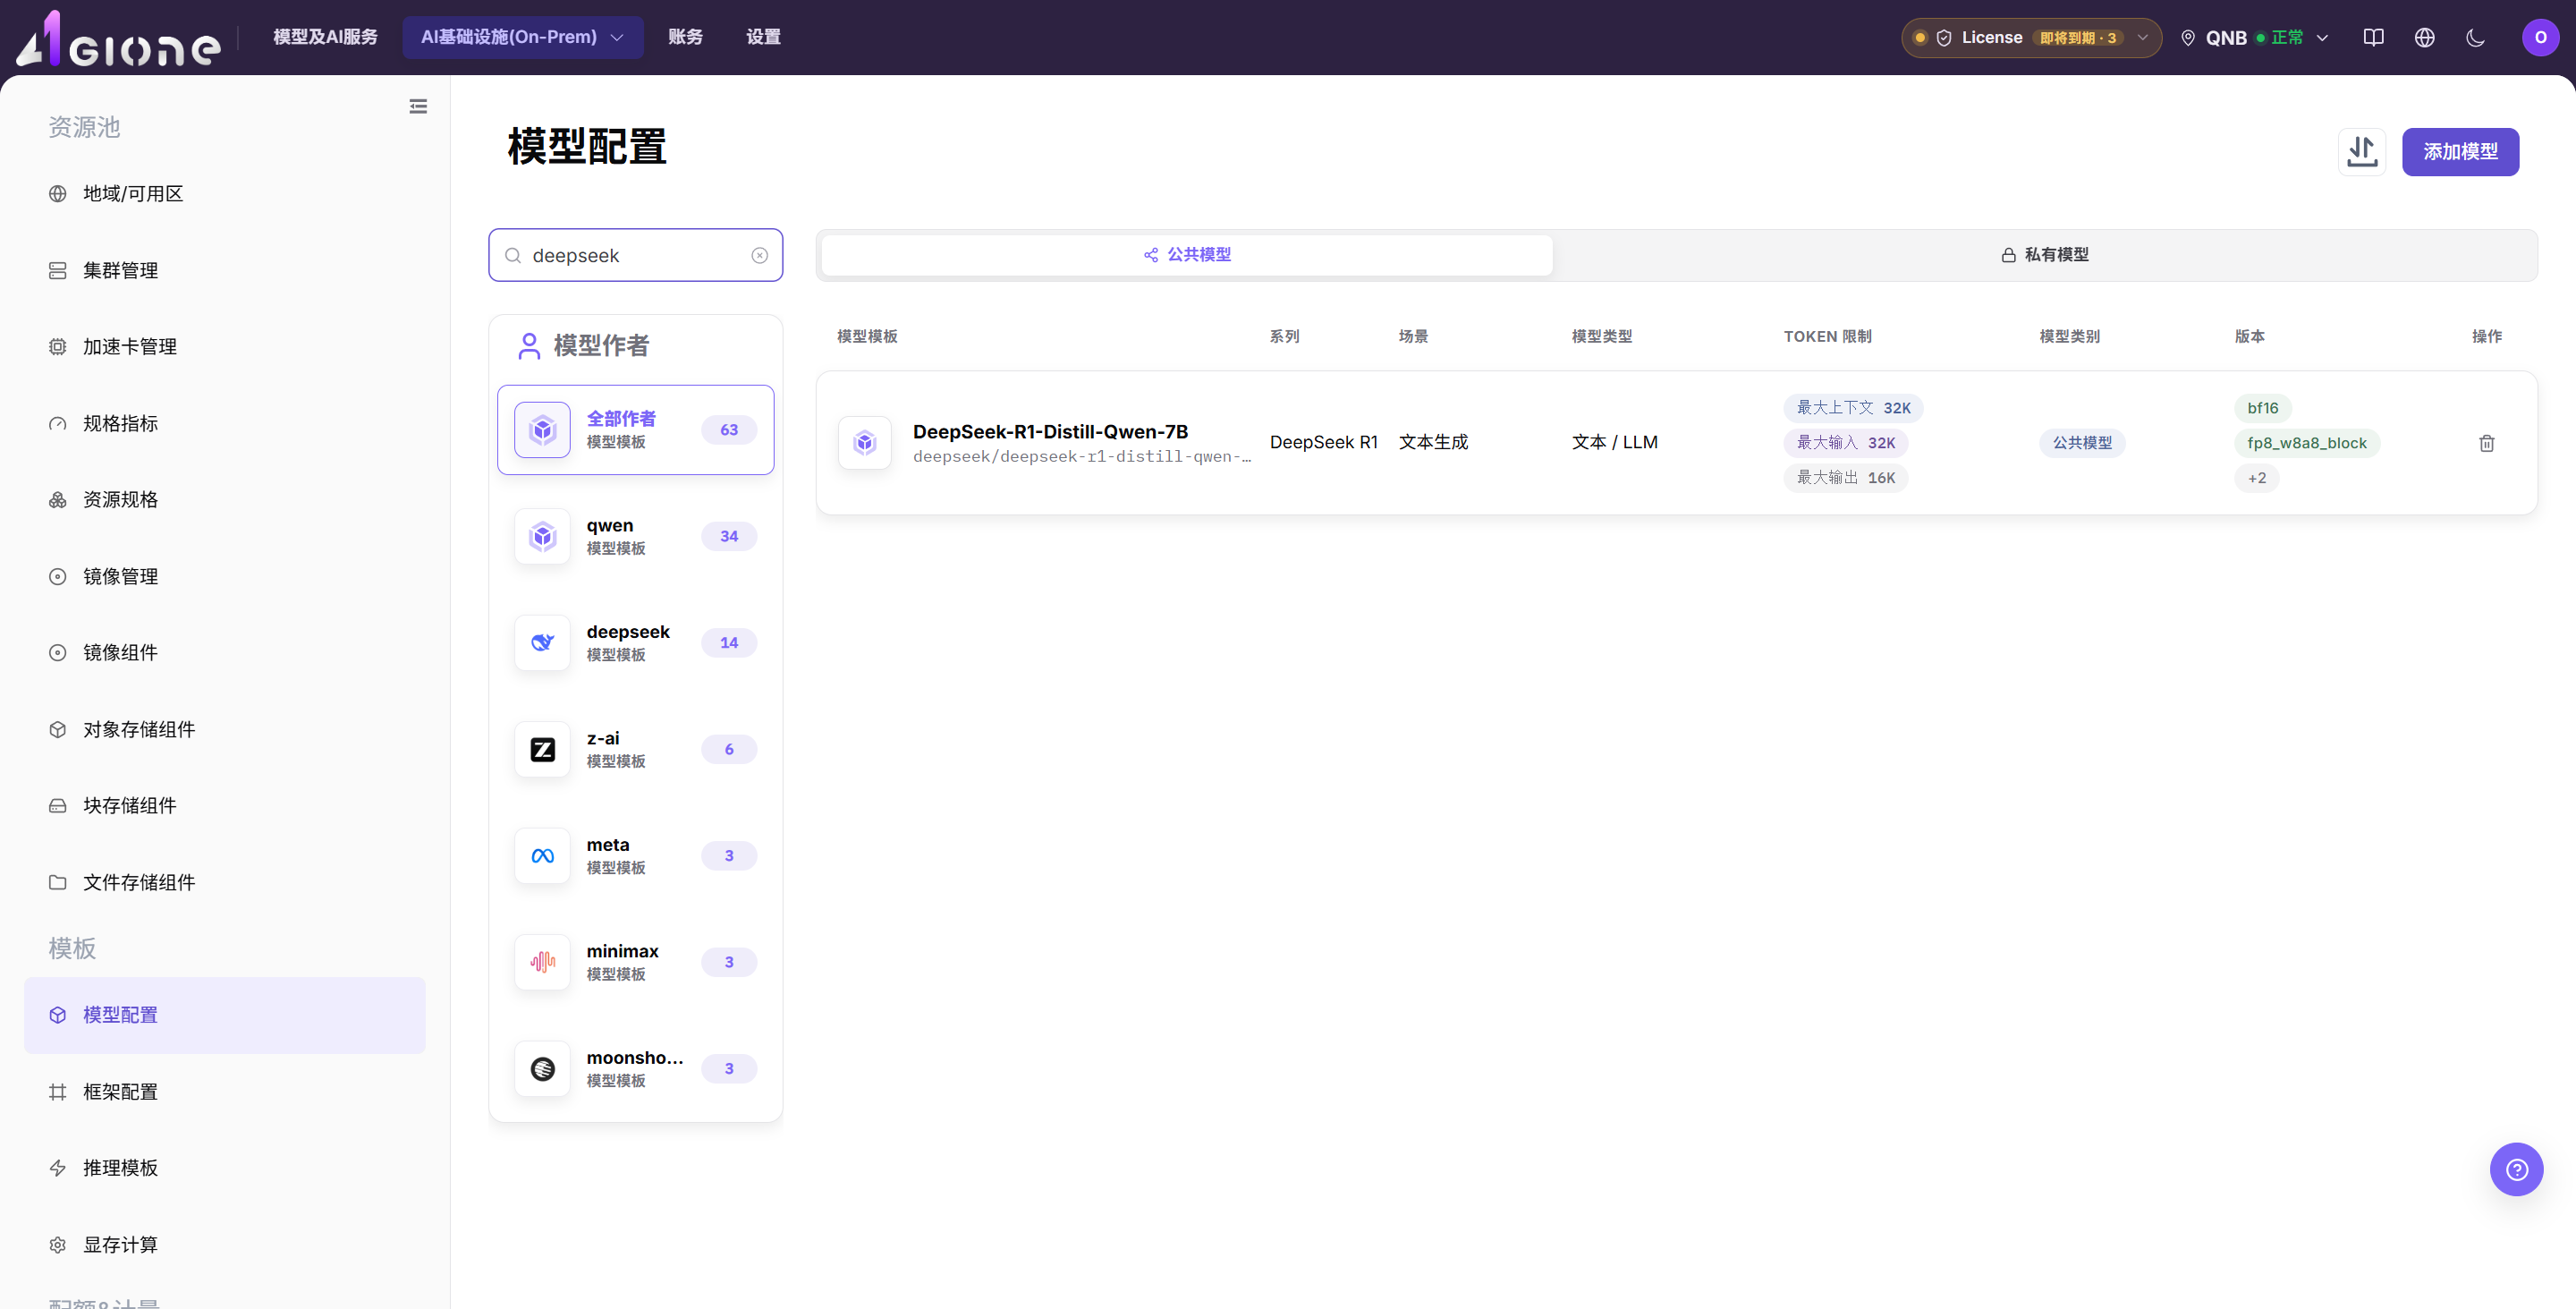
Task: Open 块存储组件 in sidebar
Action: click(x=225, y=806)
